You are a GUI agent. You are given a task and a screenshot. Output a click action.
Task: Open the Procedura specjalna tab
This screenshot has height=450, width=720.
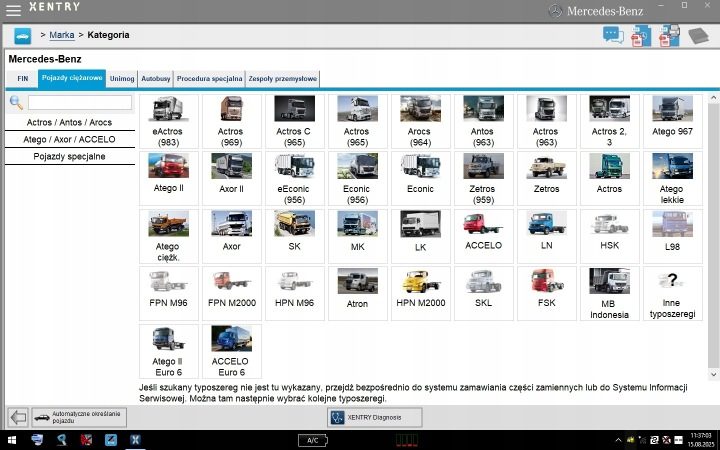[209, 79]
